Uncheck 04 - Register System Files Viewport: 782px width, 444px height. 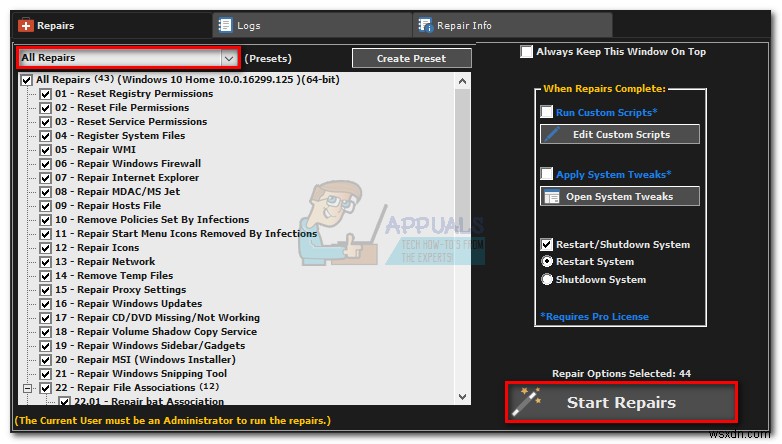click(45, 136)
